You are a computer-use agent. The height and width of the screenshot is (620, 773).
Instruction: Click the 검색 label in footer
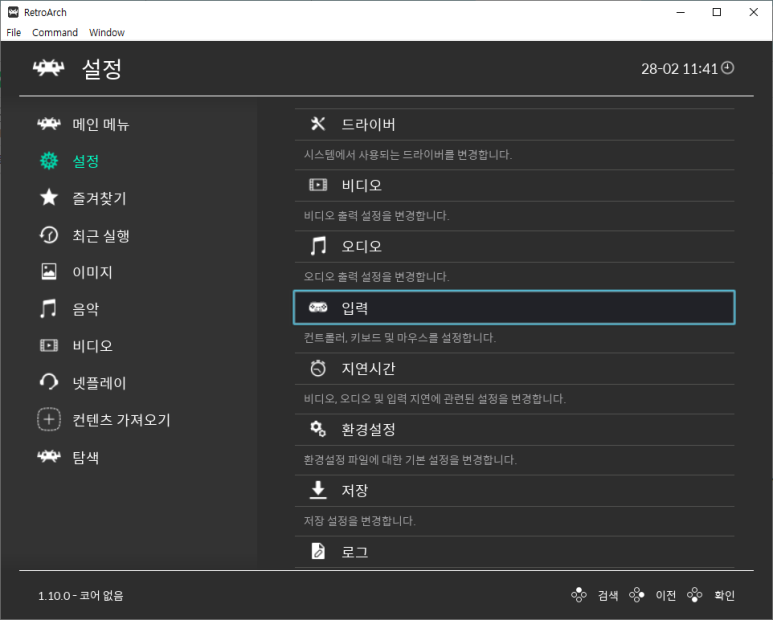tap(608, 595)
